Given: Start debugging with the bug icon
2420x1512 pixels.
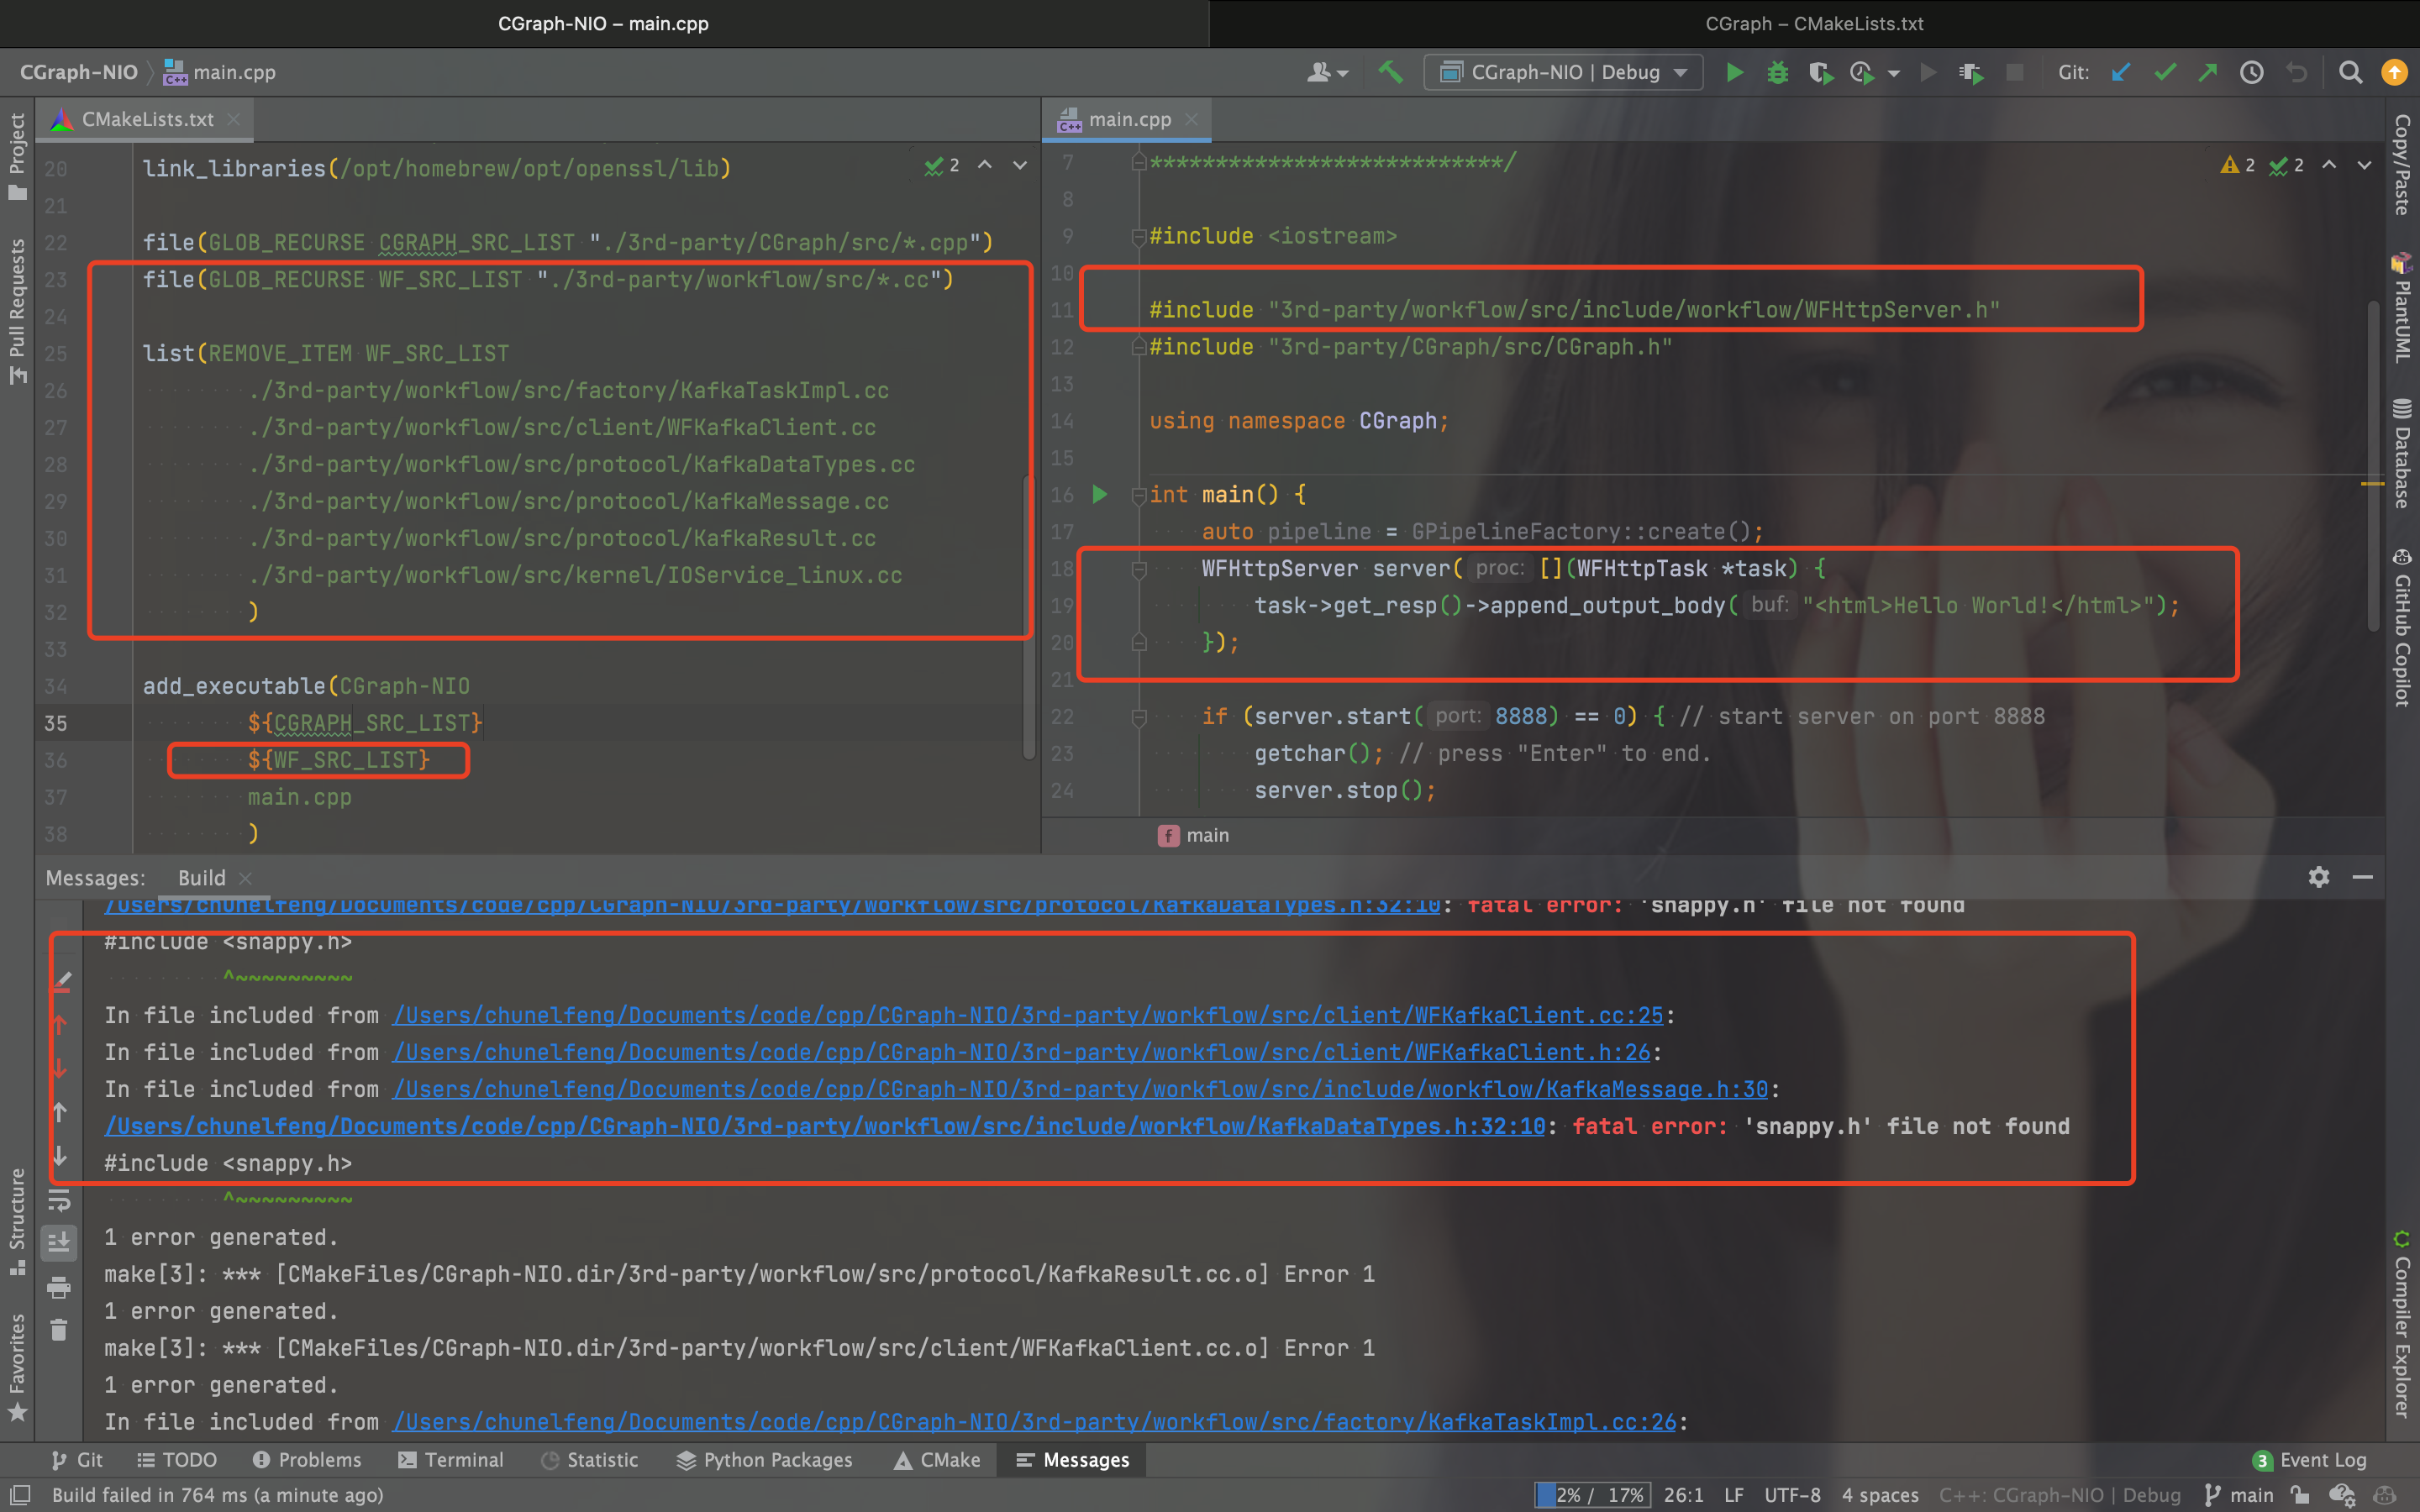Looking at the screenshot, I should (x=1779, y=72).
